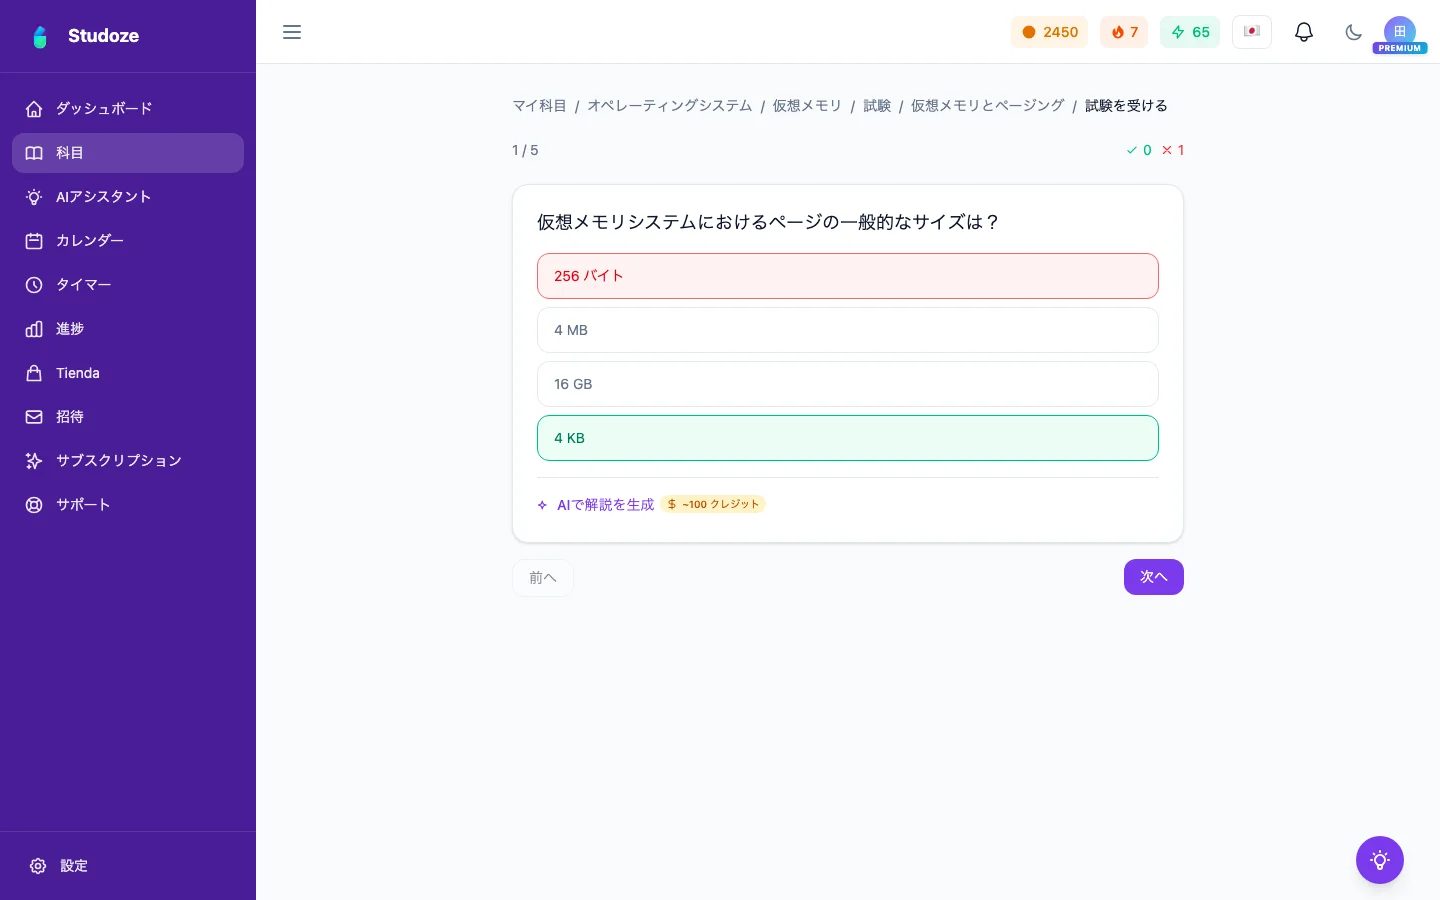The width and height of the screenshot is (1440, 900).
Task: Open the ダッシュボード sidebar item
Action: (128, 109)
